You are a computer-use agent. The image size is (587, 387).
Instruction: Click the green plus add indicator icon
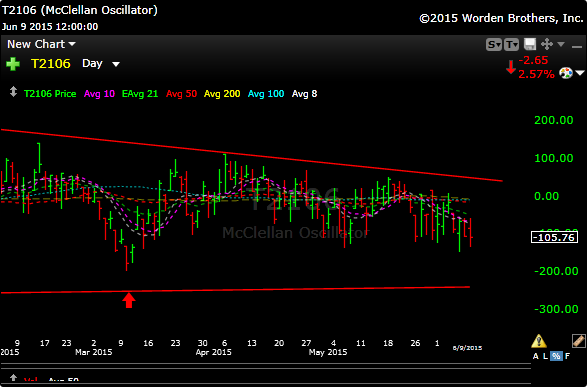[13, 64]
